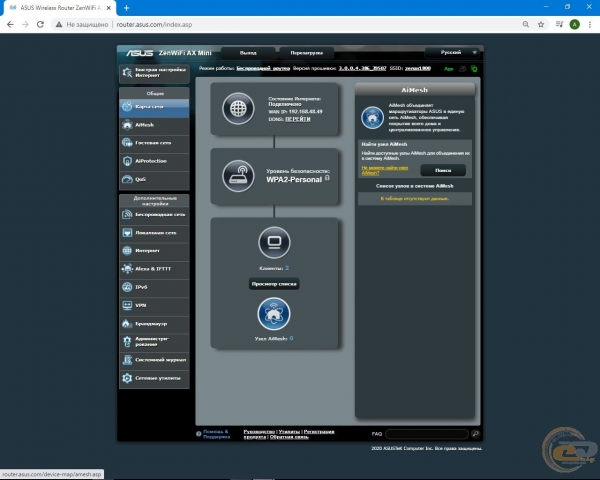Open the browser zoom magnifier icon
The image size is (600, 480).
(x=526, y=24)
